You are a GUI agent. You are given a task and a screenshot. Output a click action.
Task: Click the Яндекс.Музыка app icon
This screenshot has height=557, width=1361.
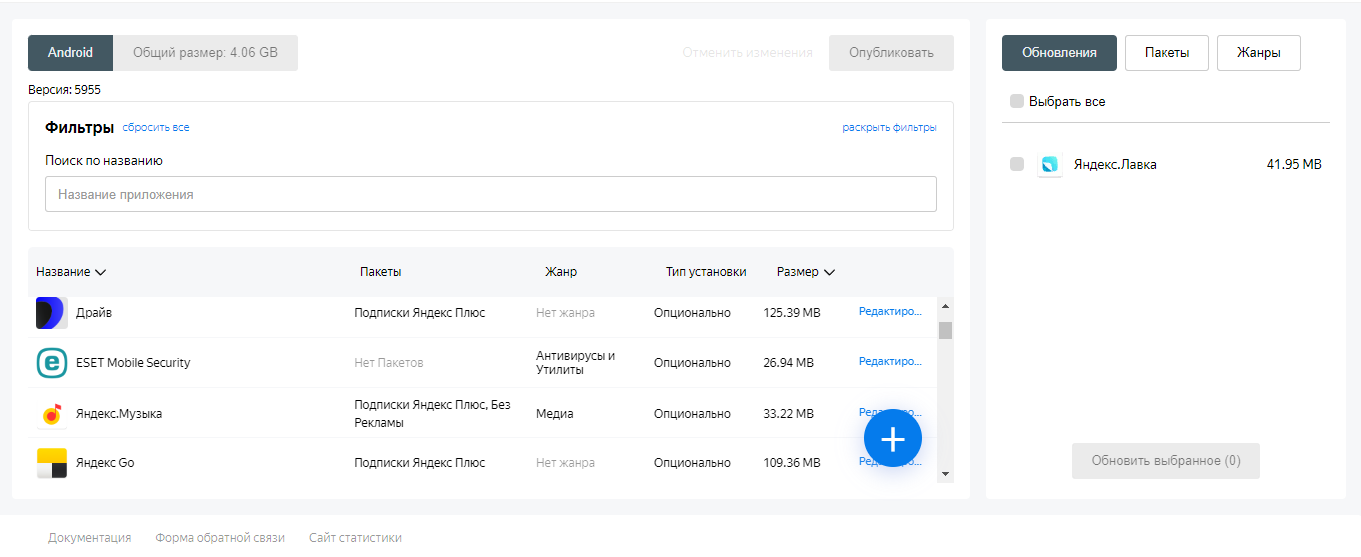51,414
